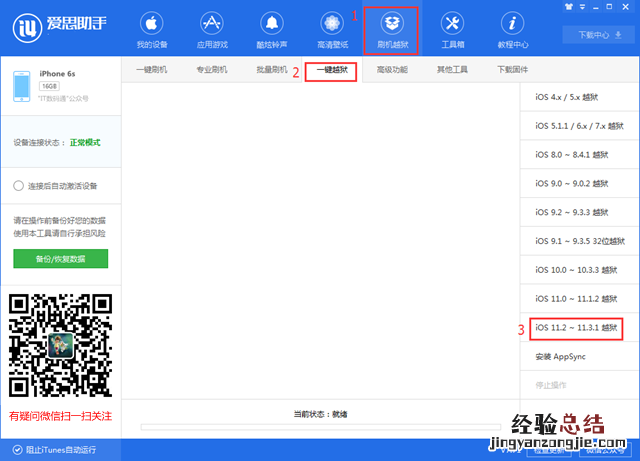Open the 应用游戏 apps and games section
640x461 pixels.
(x=212, y=30)
